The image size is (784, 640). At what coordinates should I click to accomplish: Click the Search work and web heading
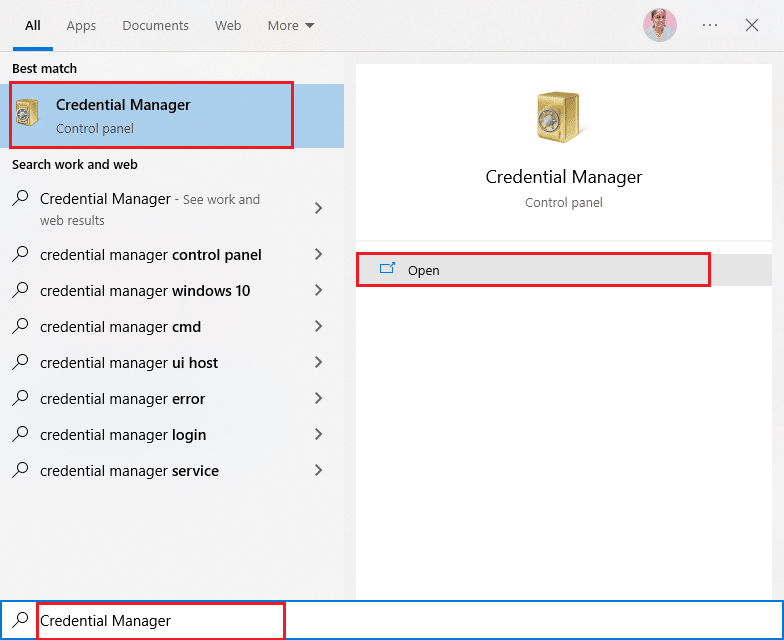point(75,164)
